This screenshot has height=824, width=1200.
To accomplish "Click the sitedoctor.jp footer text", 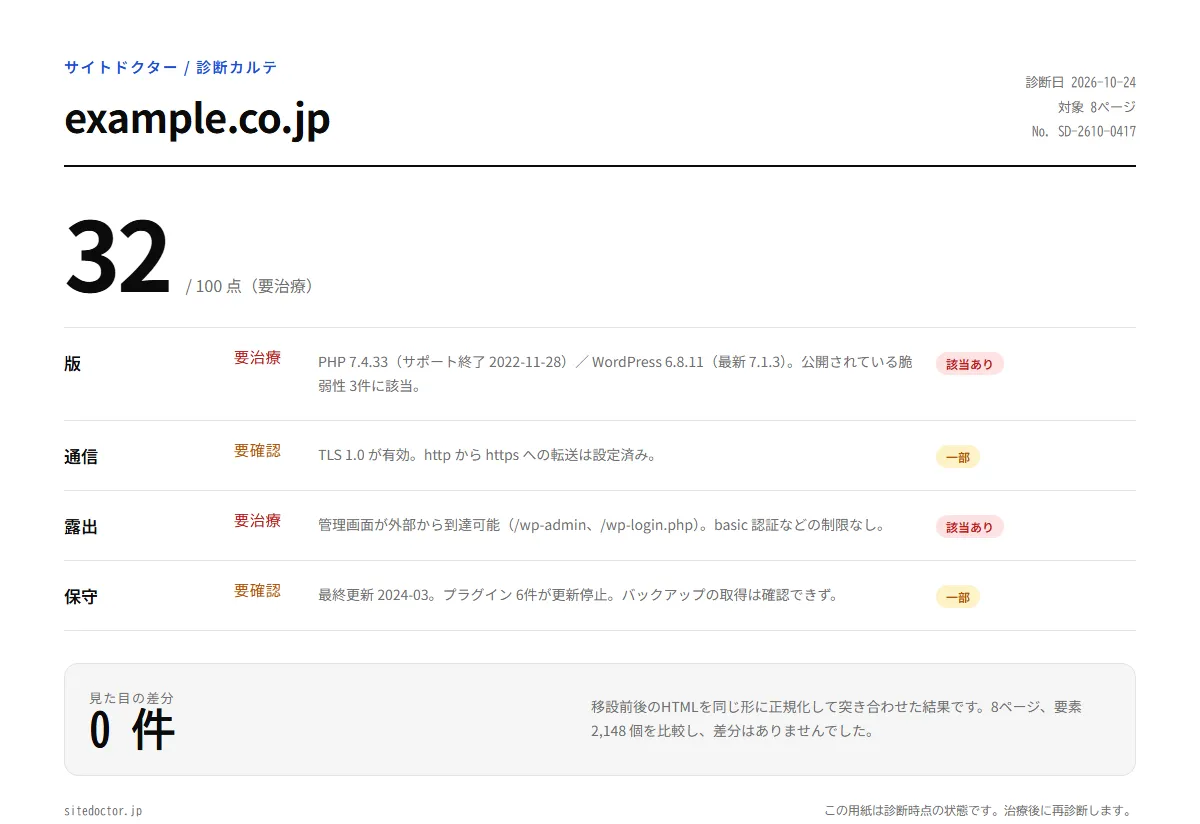I will [103, 810].
